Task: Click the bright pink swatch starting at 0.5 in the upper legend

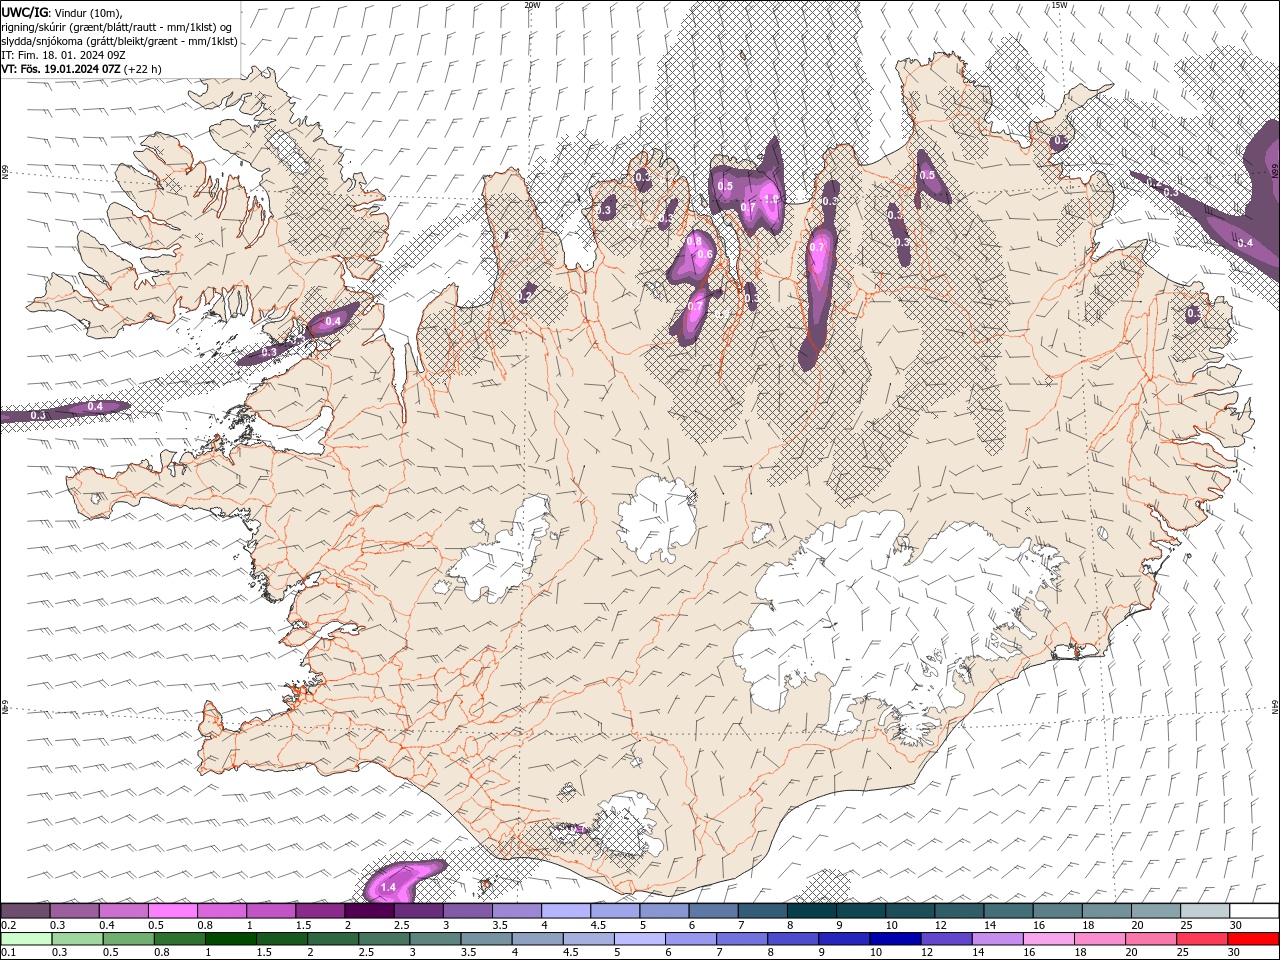Action: [x=172, y=911]
